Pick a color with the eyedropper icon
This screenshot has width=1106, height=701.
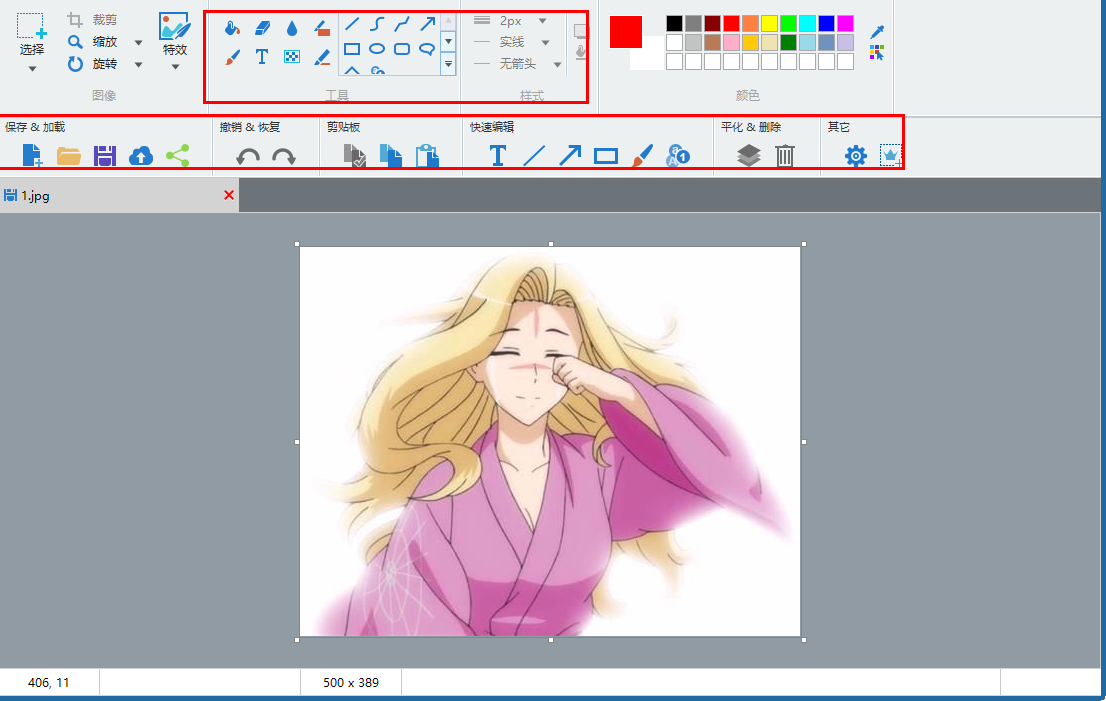point(877,32)
